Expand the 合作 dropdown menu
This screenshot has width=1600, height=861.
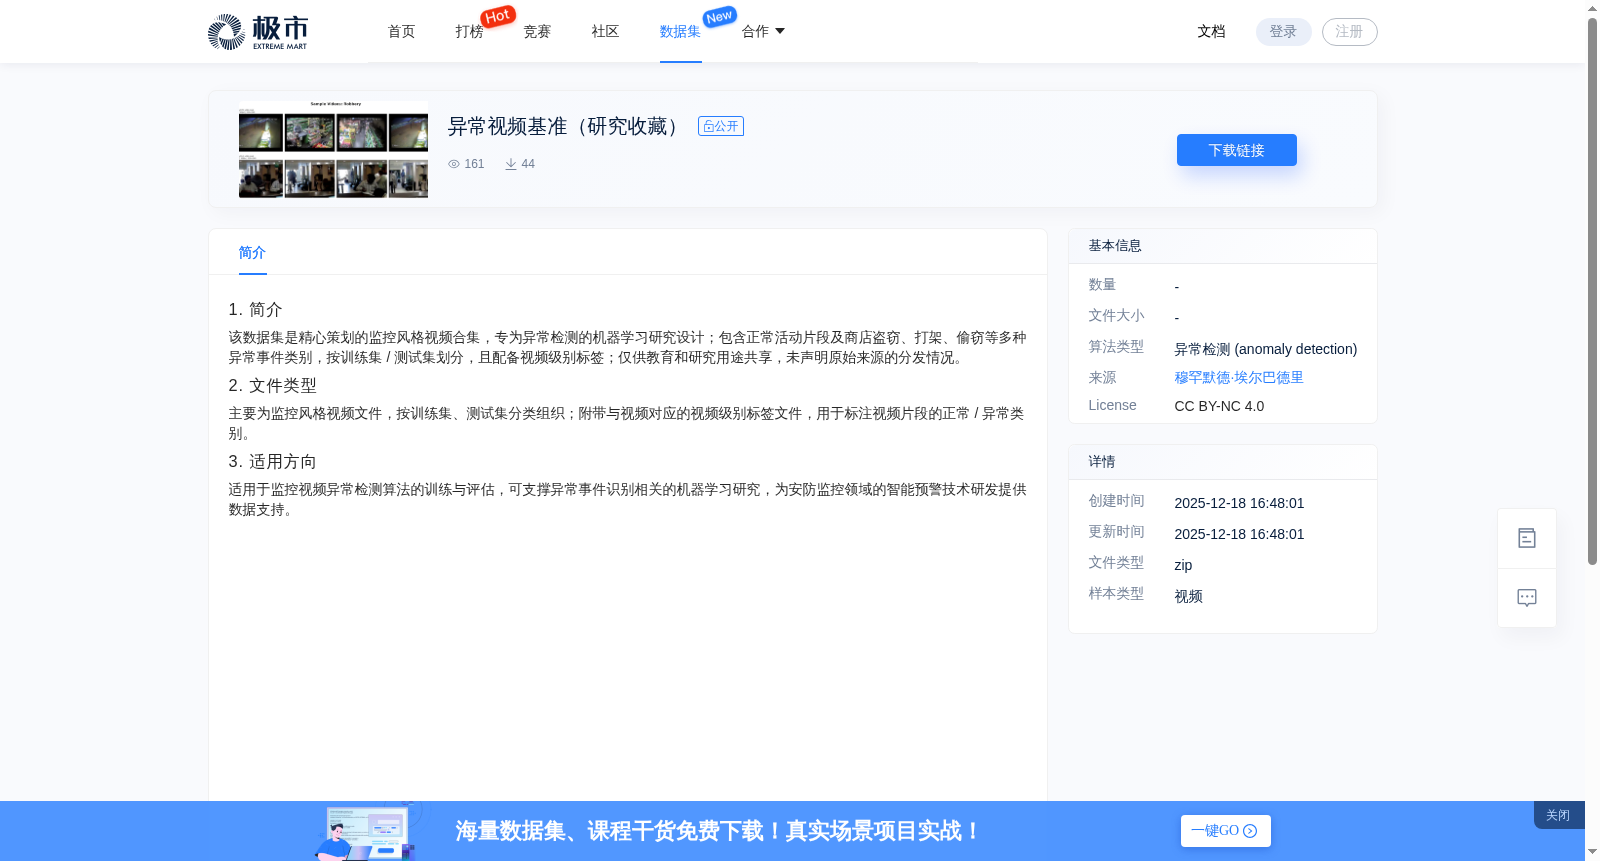click(x=763, y=31)
